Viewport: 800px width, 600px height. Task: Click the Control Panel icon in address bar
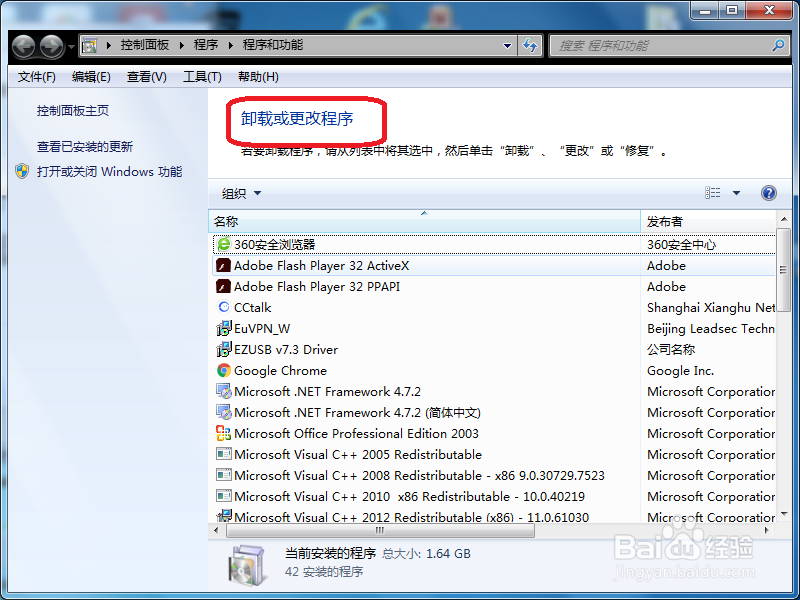(90, 45)
